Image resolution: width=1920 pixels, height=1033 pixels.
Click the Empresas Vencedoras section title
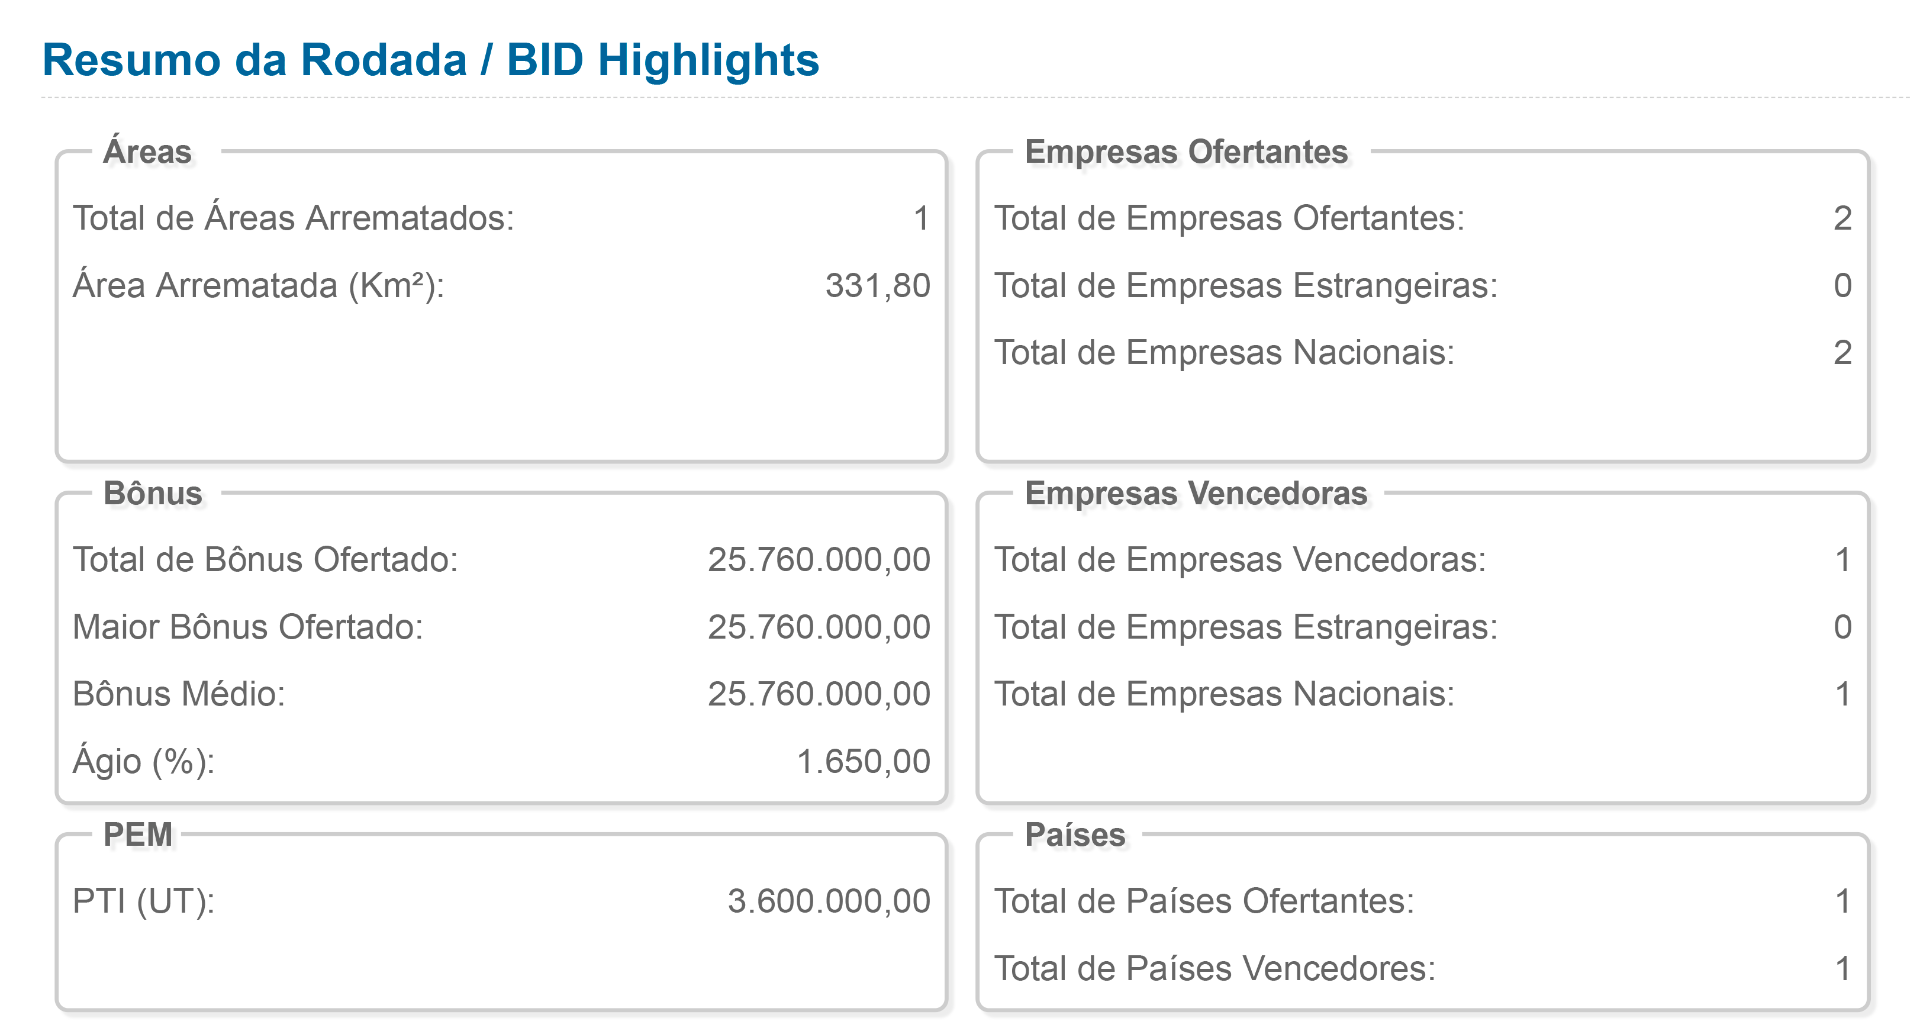coord(1196,493)
